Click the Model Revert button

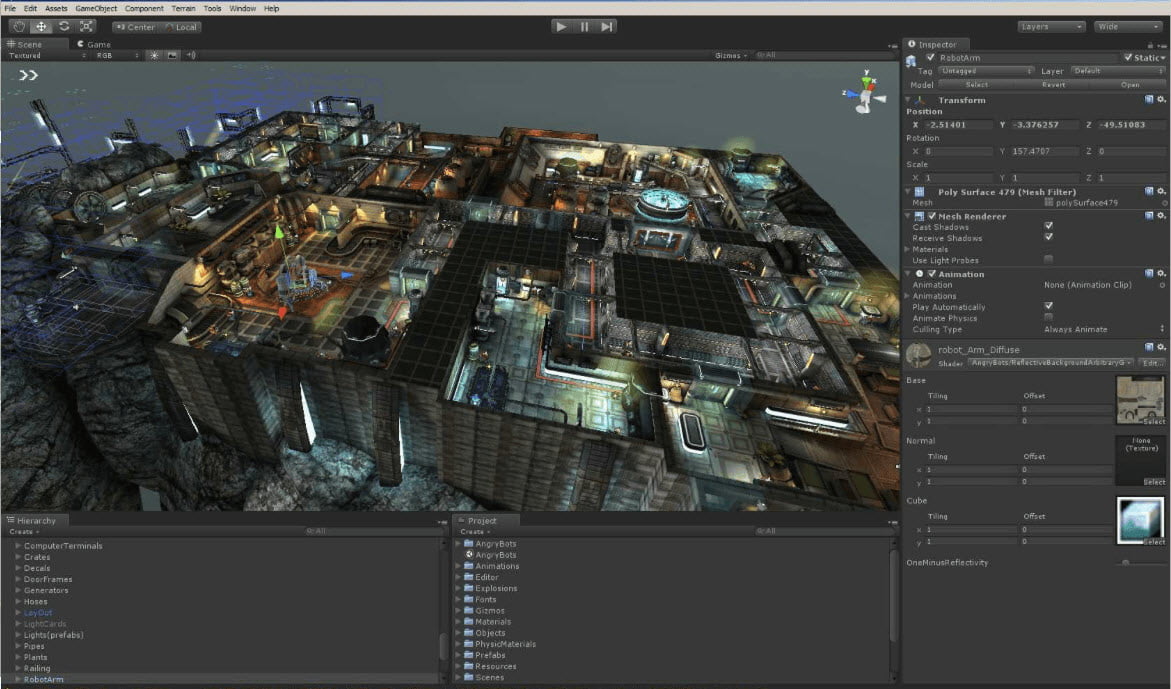1053,85
